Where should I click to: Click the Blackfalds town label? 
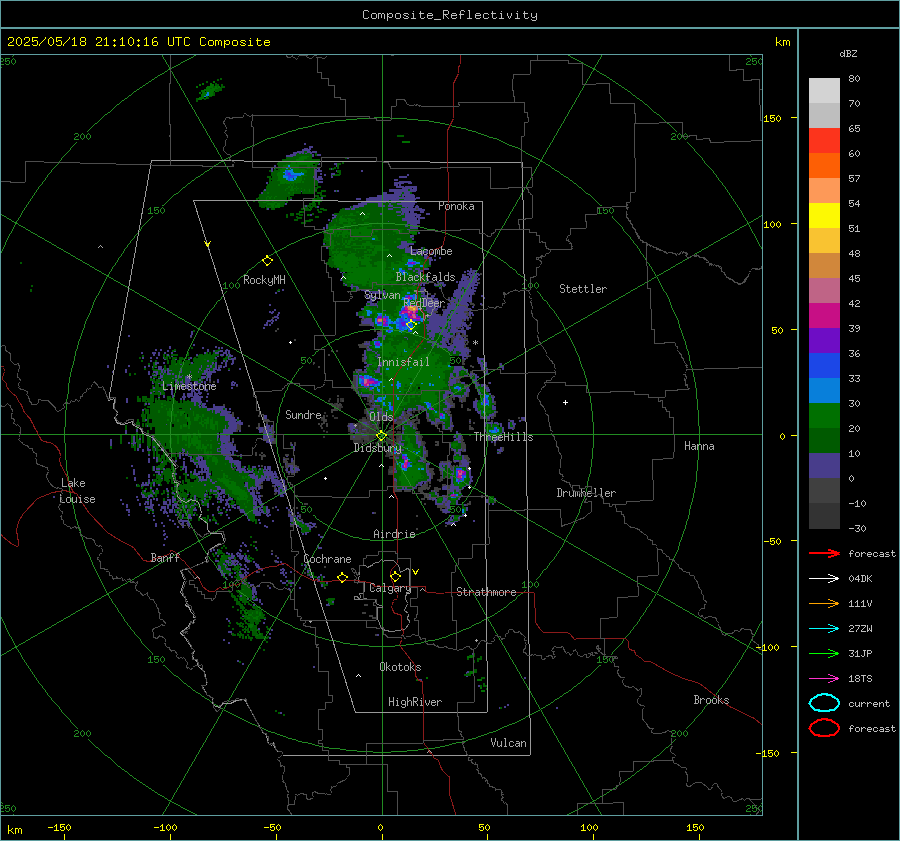tap(425, 277)
